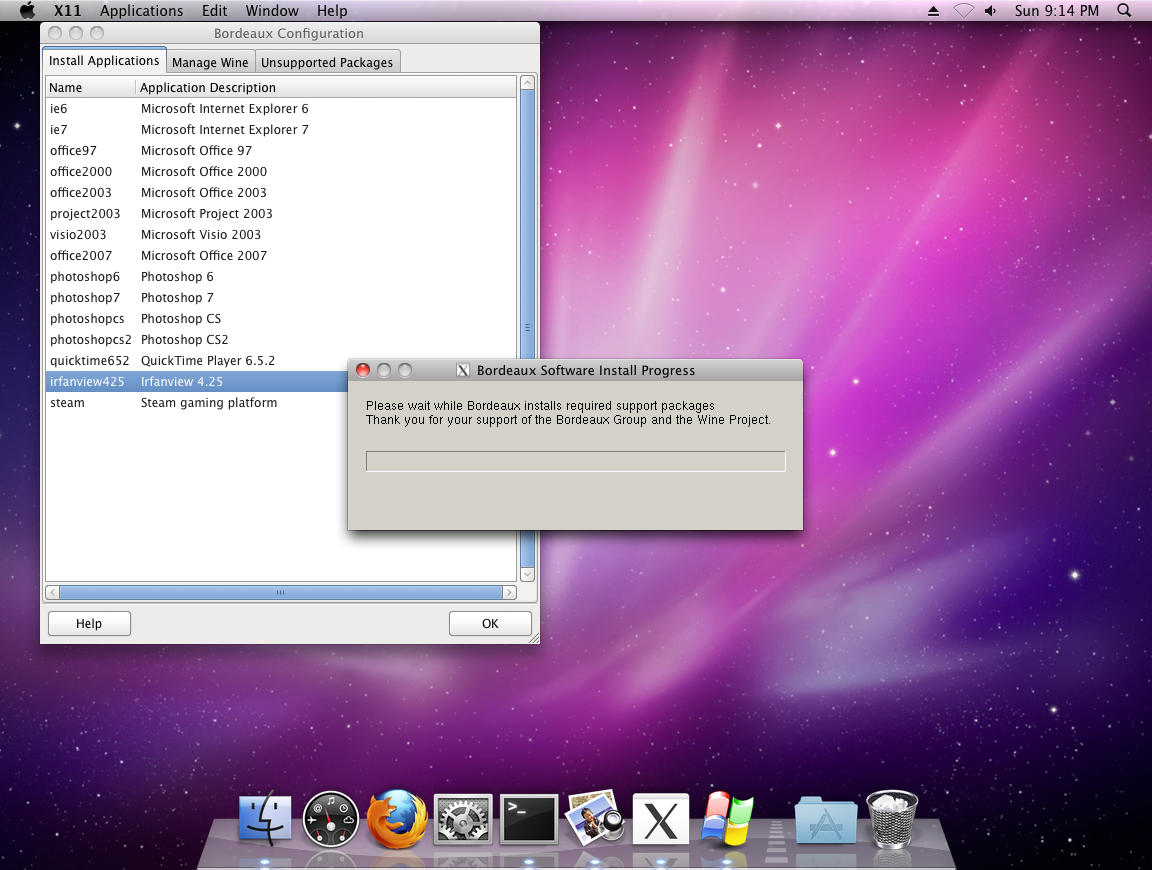
Task: Click the eject icon in menu bar
Action: coord(933,10)
